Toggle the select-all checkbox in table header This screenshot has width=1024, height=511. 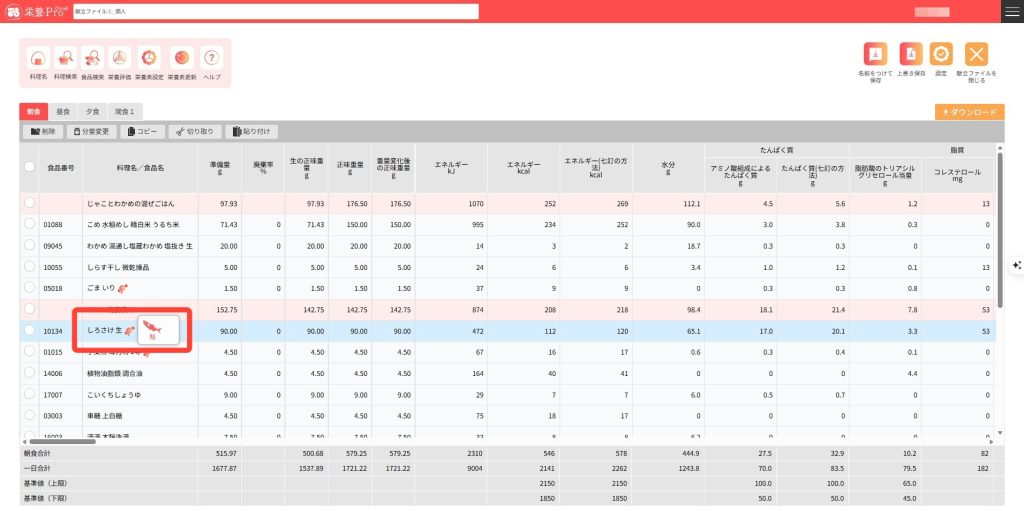click(x=30, y=167)
